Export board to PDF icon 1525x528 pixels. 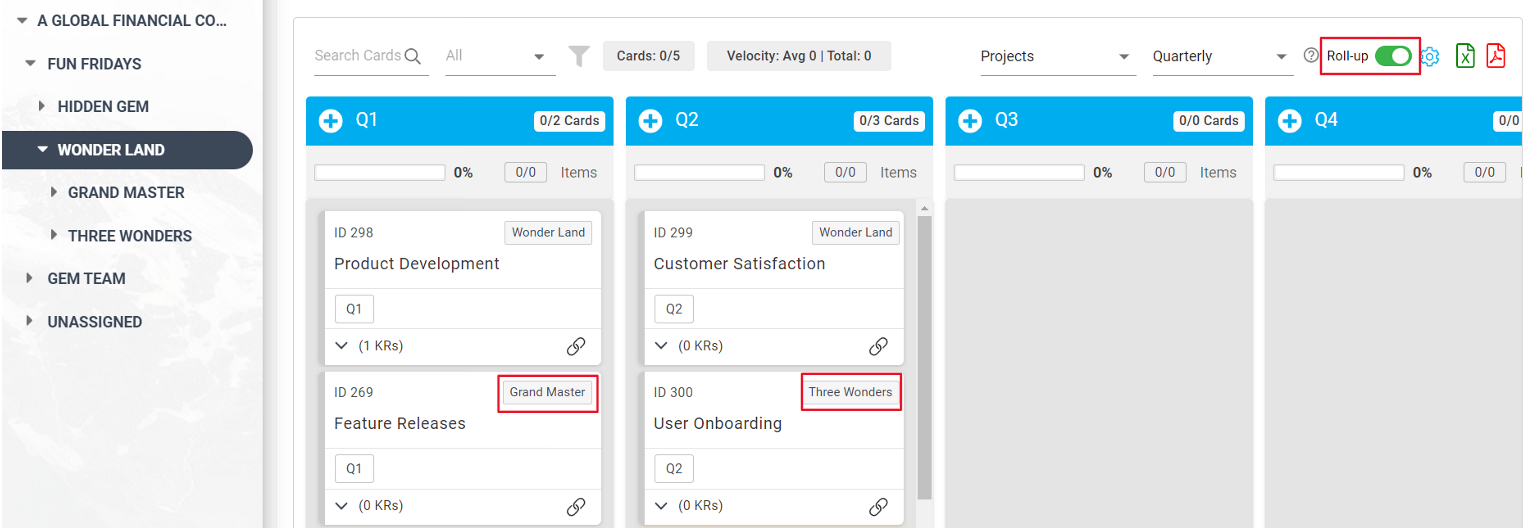click(1496, 56)
